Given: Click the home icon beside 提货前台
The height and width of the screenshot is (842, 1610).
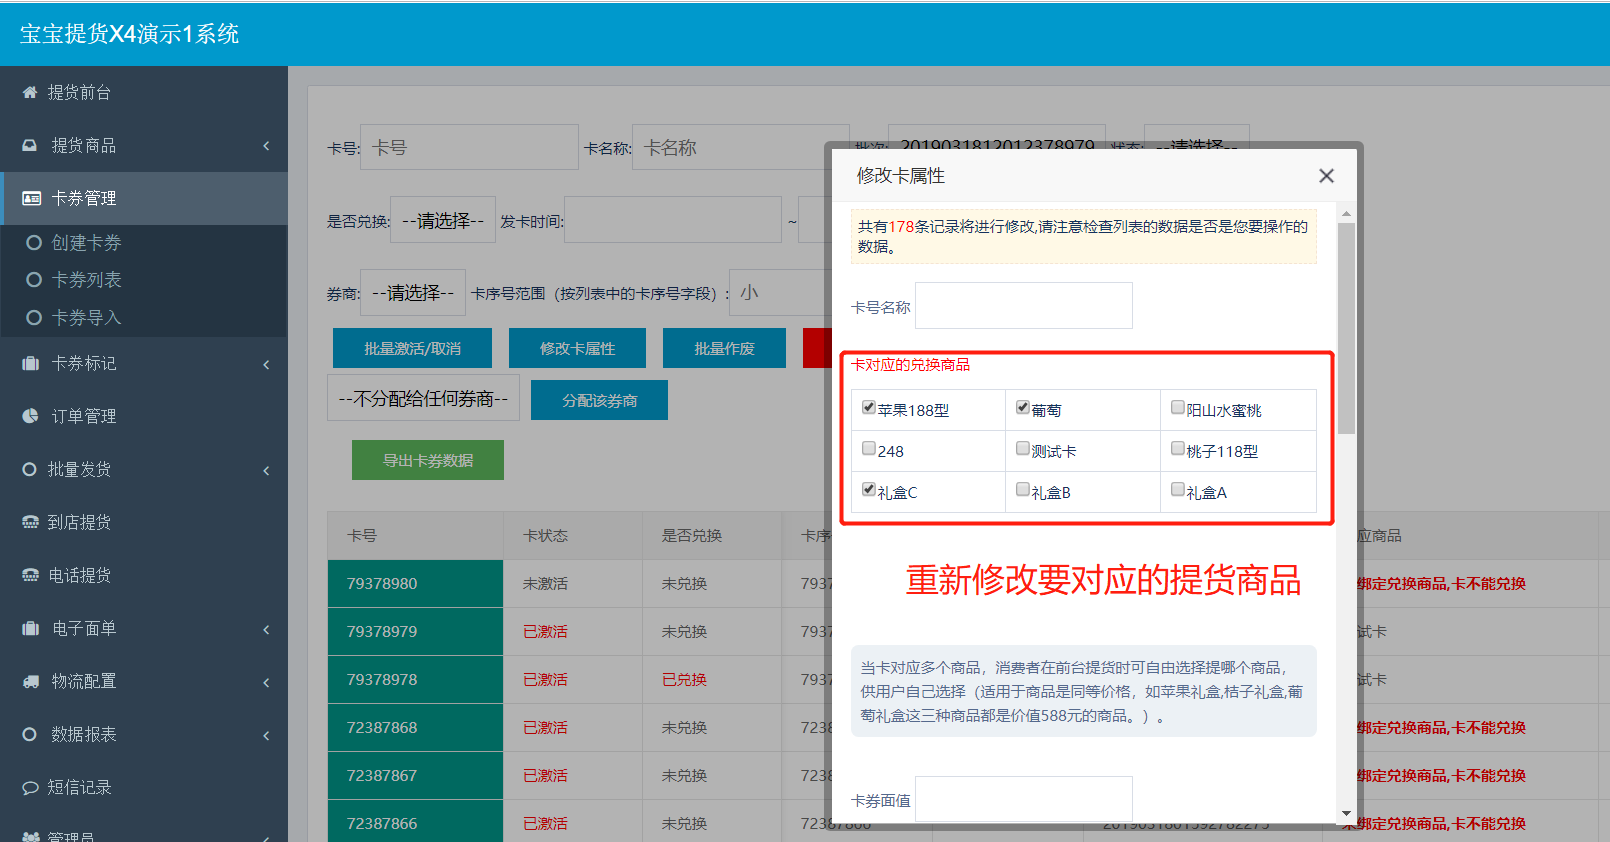Looking at the screenshot, I should click(30, 93).
